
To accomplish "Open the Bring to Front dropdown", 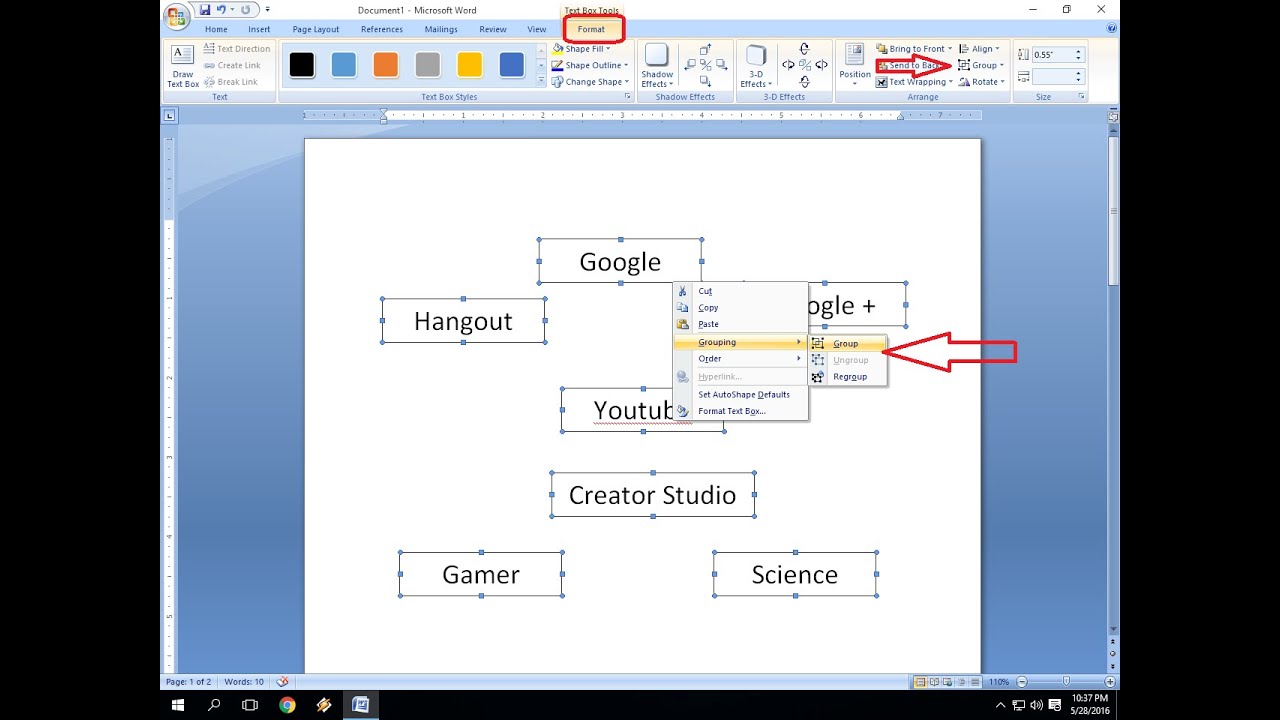I will (x=914, y=49).
